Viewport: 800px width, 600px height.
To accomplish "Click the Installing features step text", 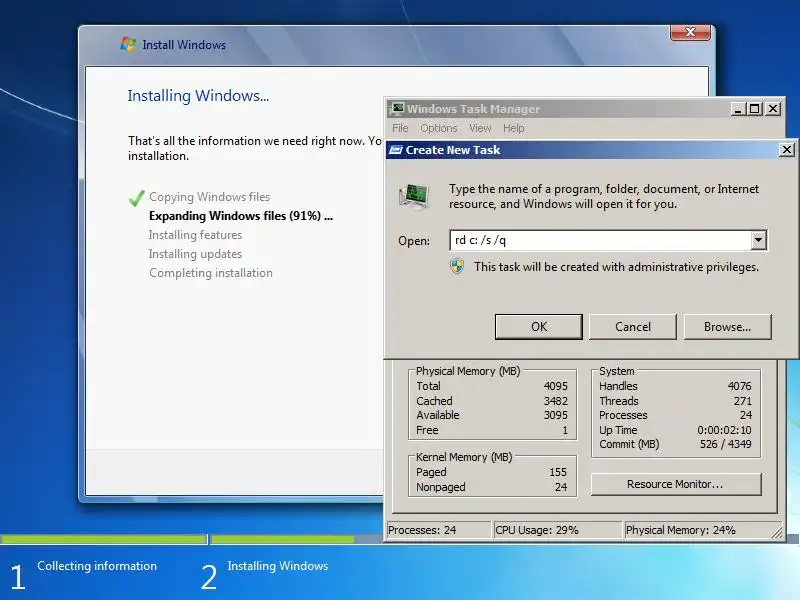I will pyautogui.click(x=195, y=235).
